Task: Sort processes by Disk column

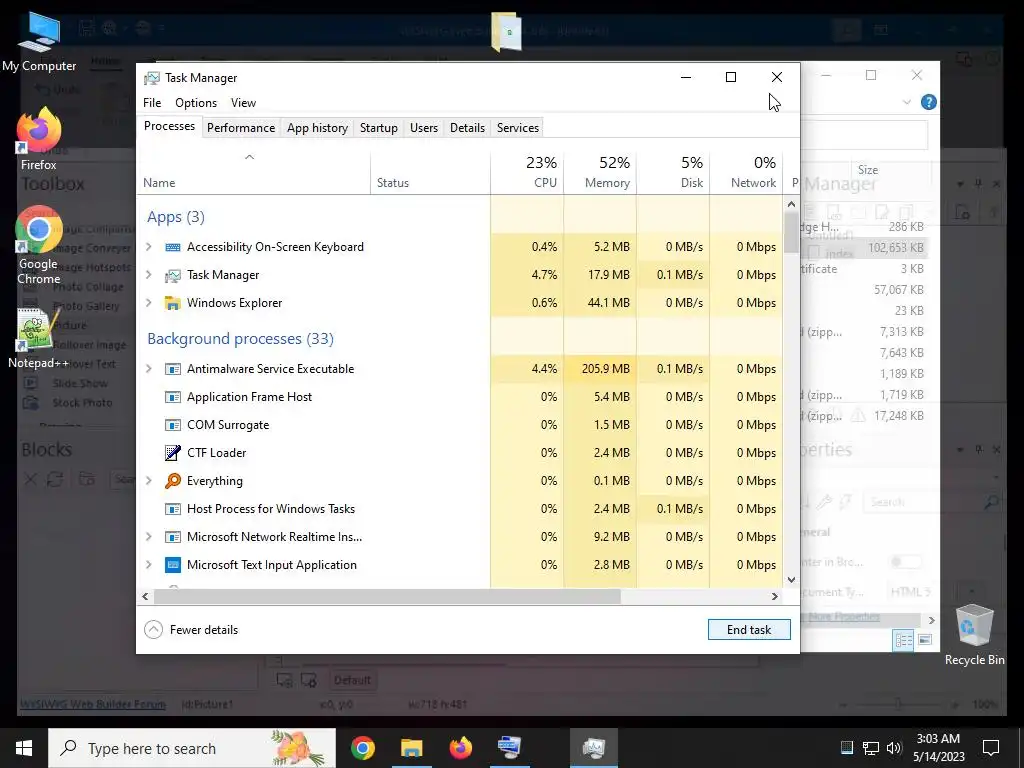Action: coord(673,173)
